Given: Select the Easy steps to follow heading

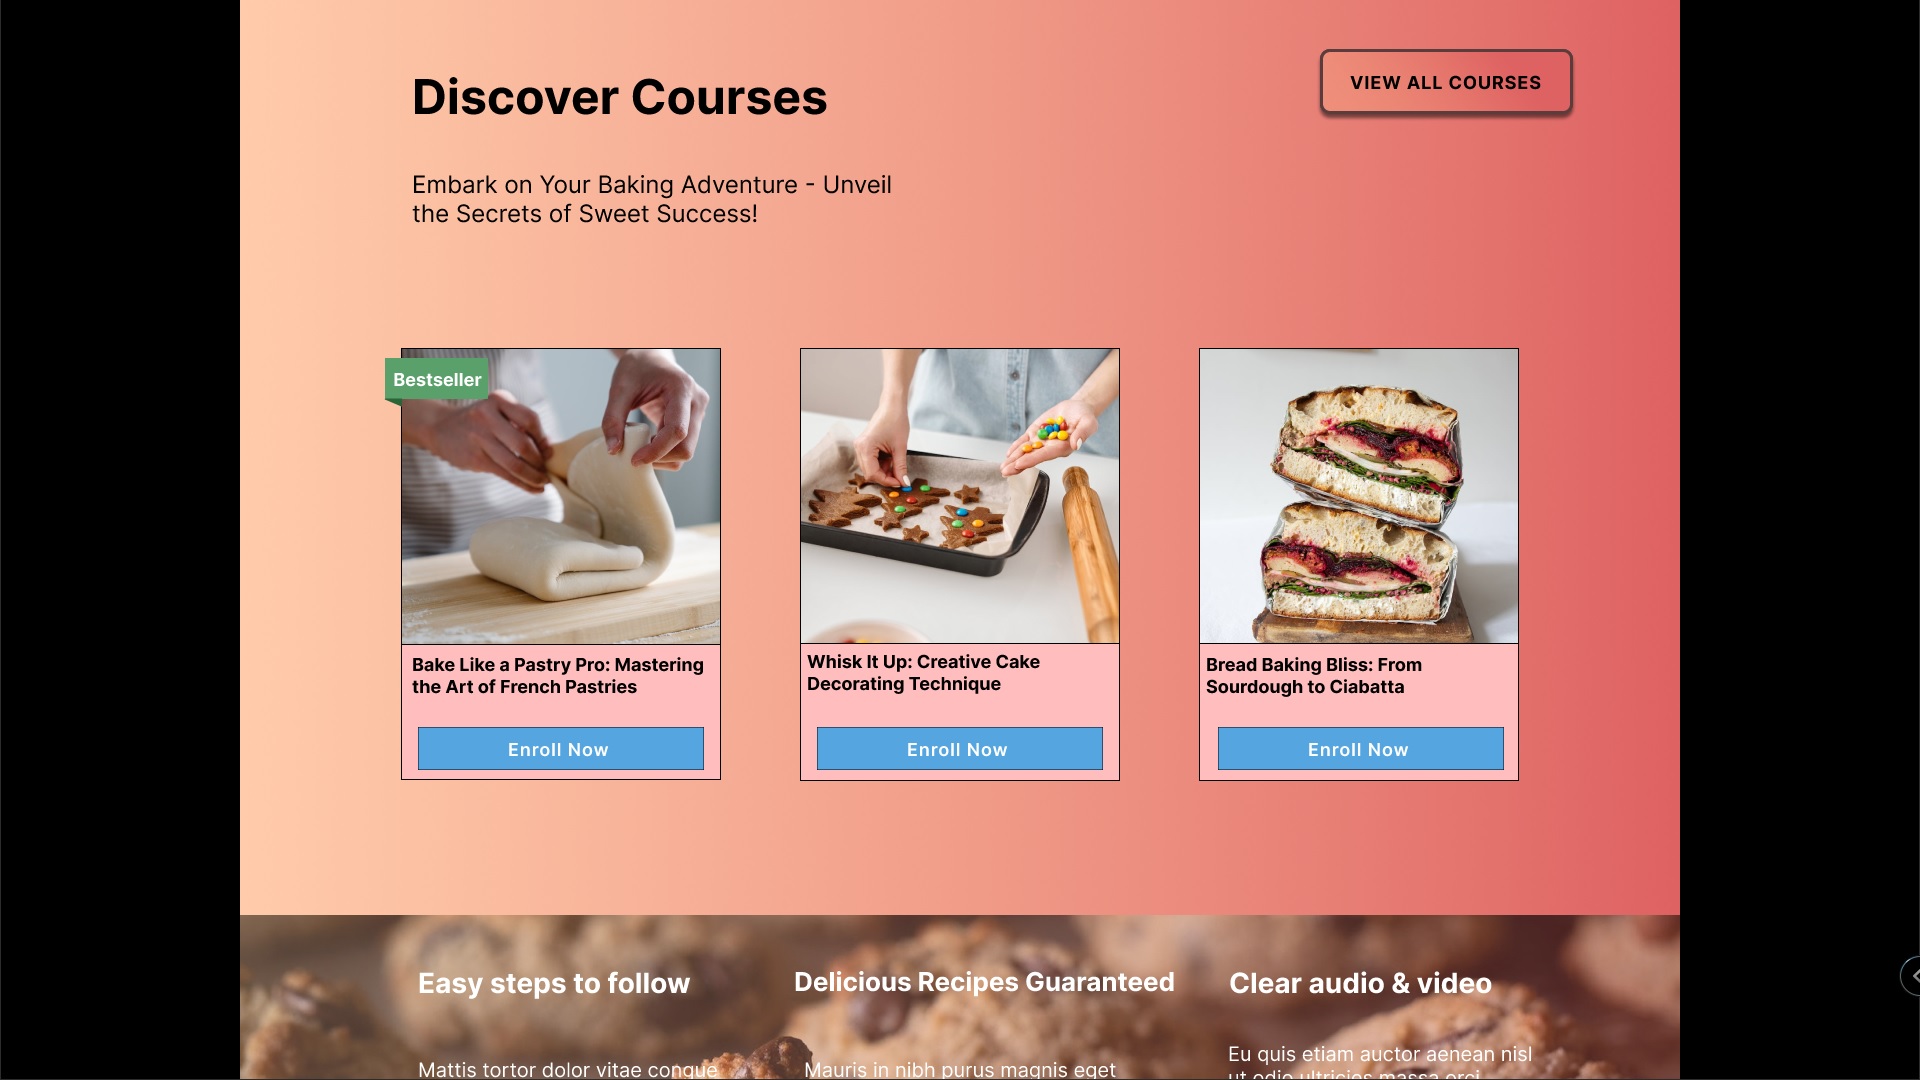Looking at the screenshot, I should (x=554, y=984).
